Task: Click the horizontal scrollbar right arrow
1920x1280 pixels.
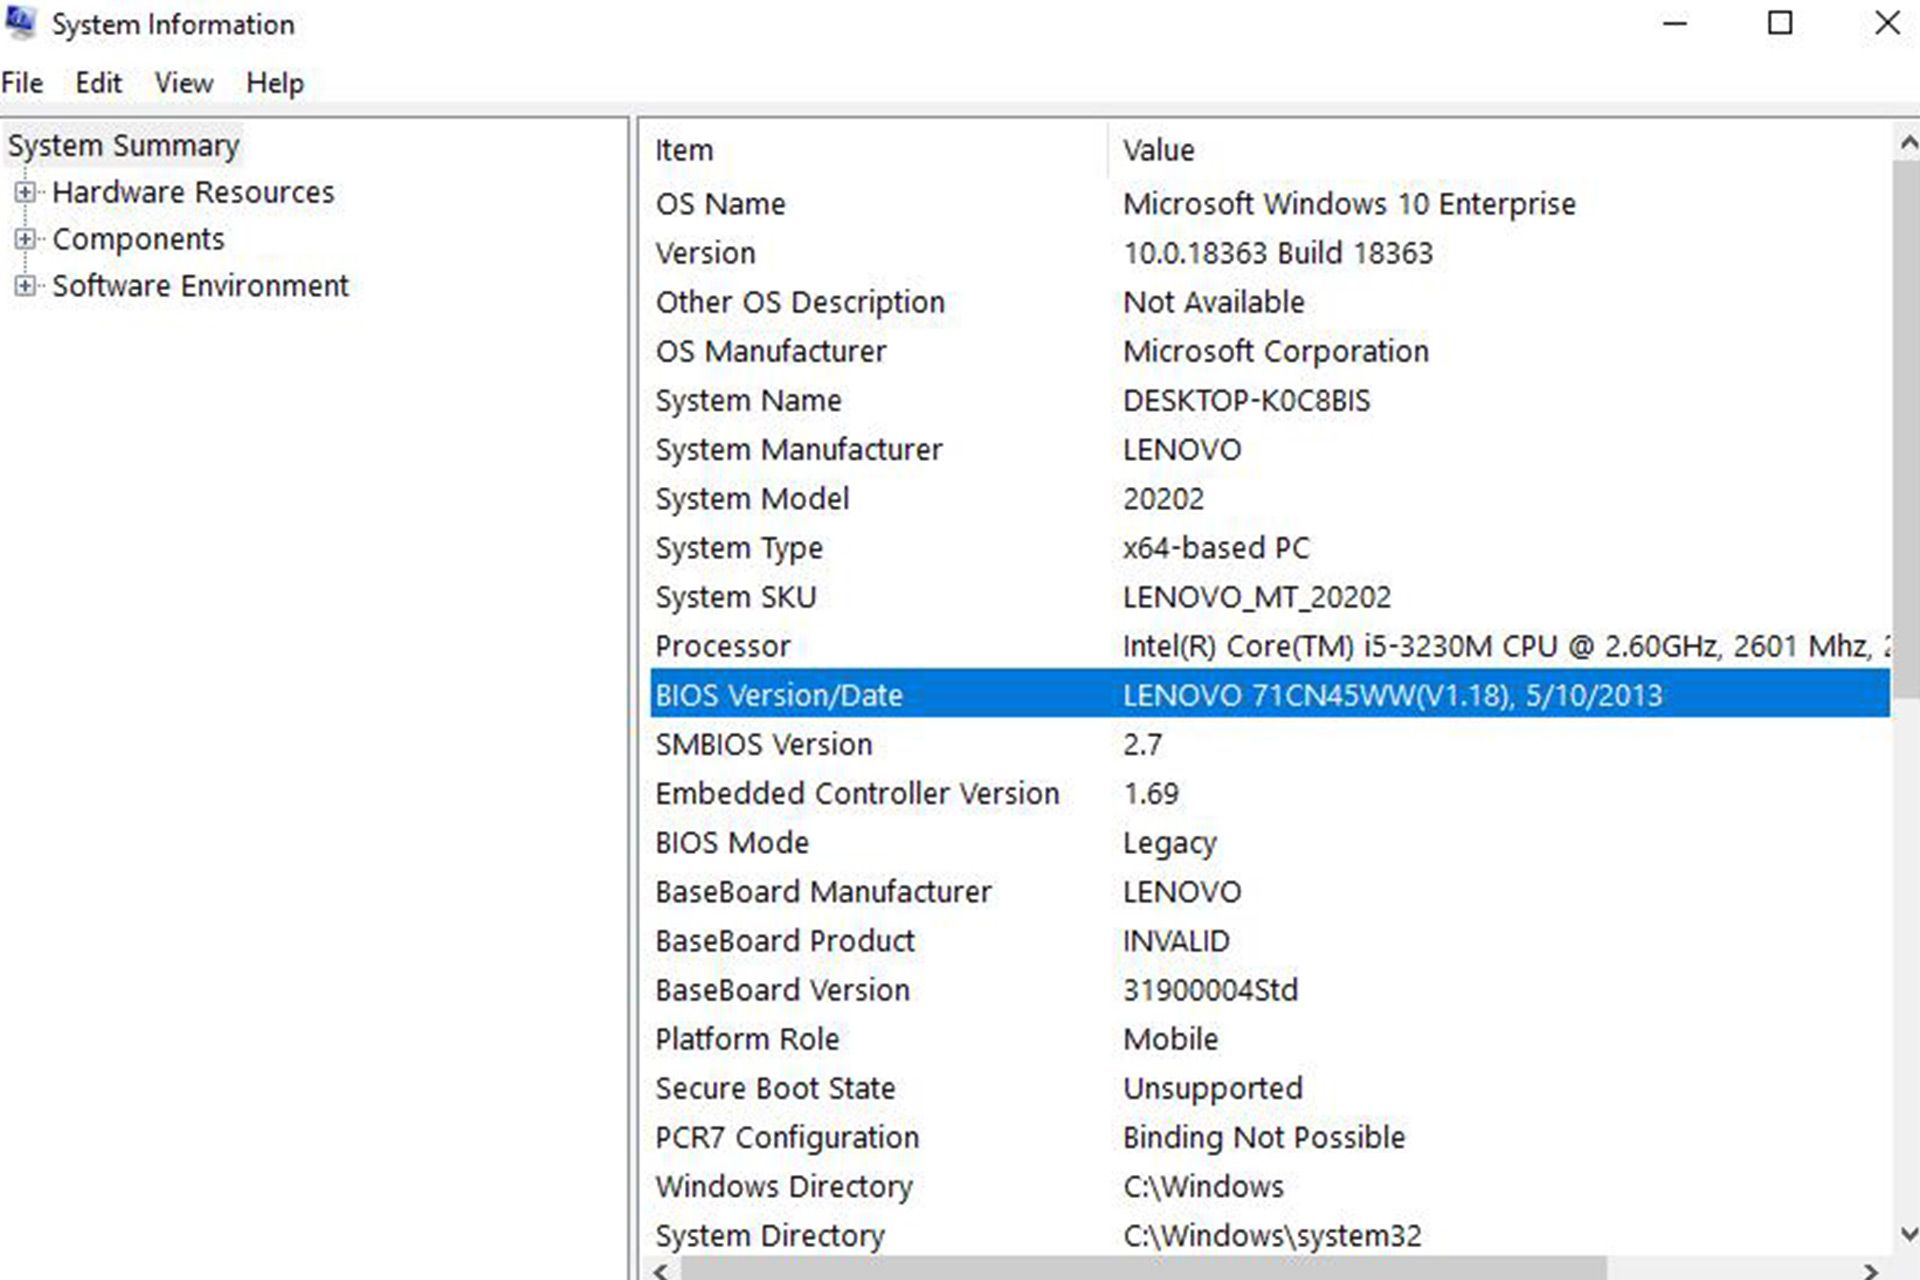Action: [1870, 1271]
